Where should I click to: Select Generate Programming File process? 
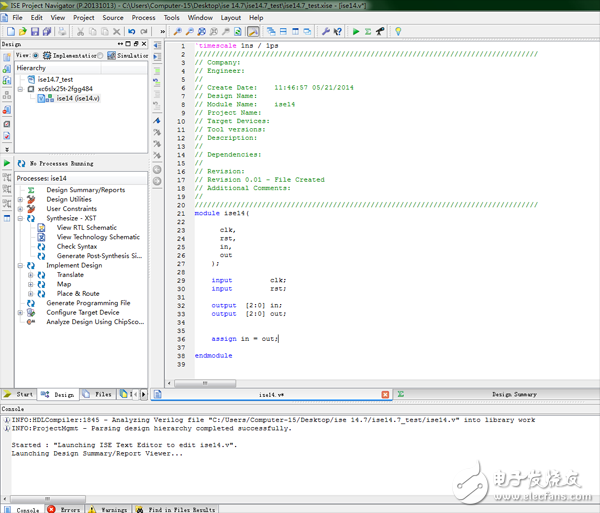tap(88, 303)
